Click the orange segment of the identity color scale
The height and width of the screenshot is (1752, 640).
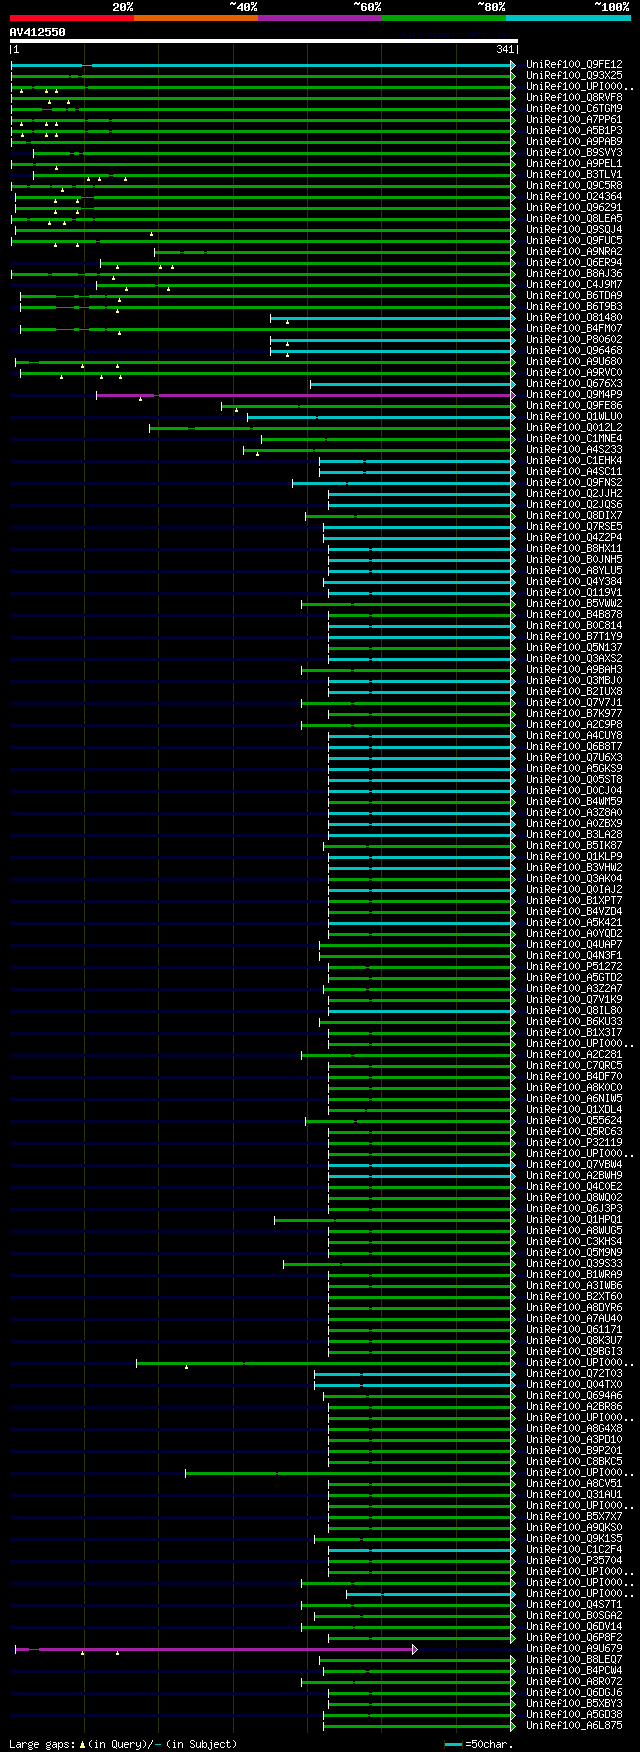196,18
